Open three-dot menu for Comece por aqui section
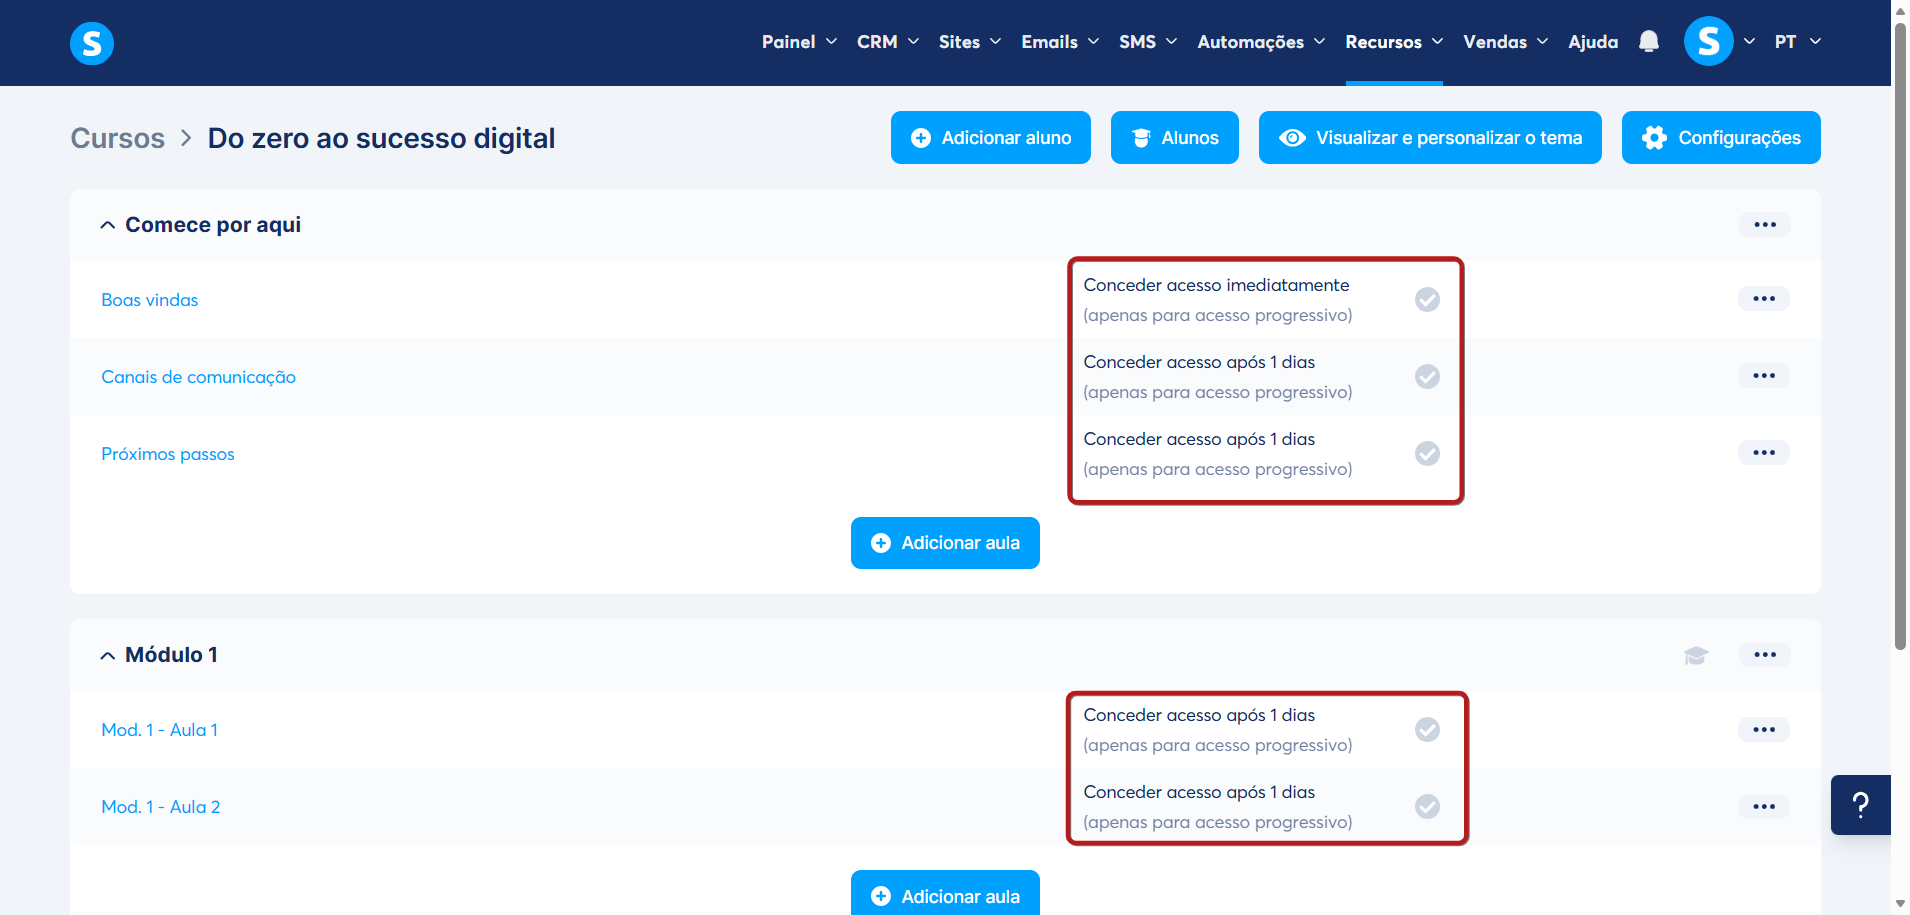Image resolution: width=1910 pixels, height=915 pixels. pos(1765,225)
